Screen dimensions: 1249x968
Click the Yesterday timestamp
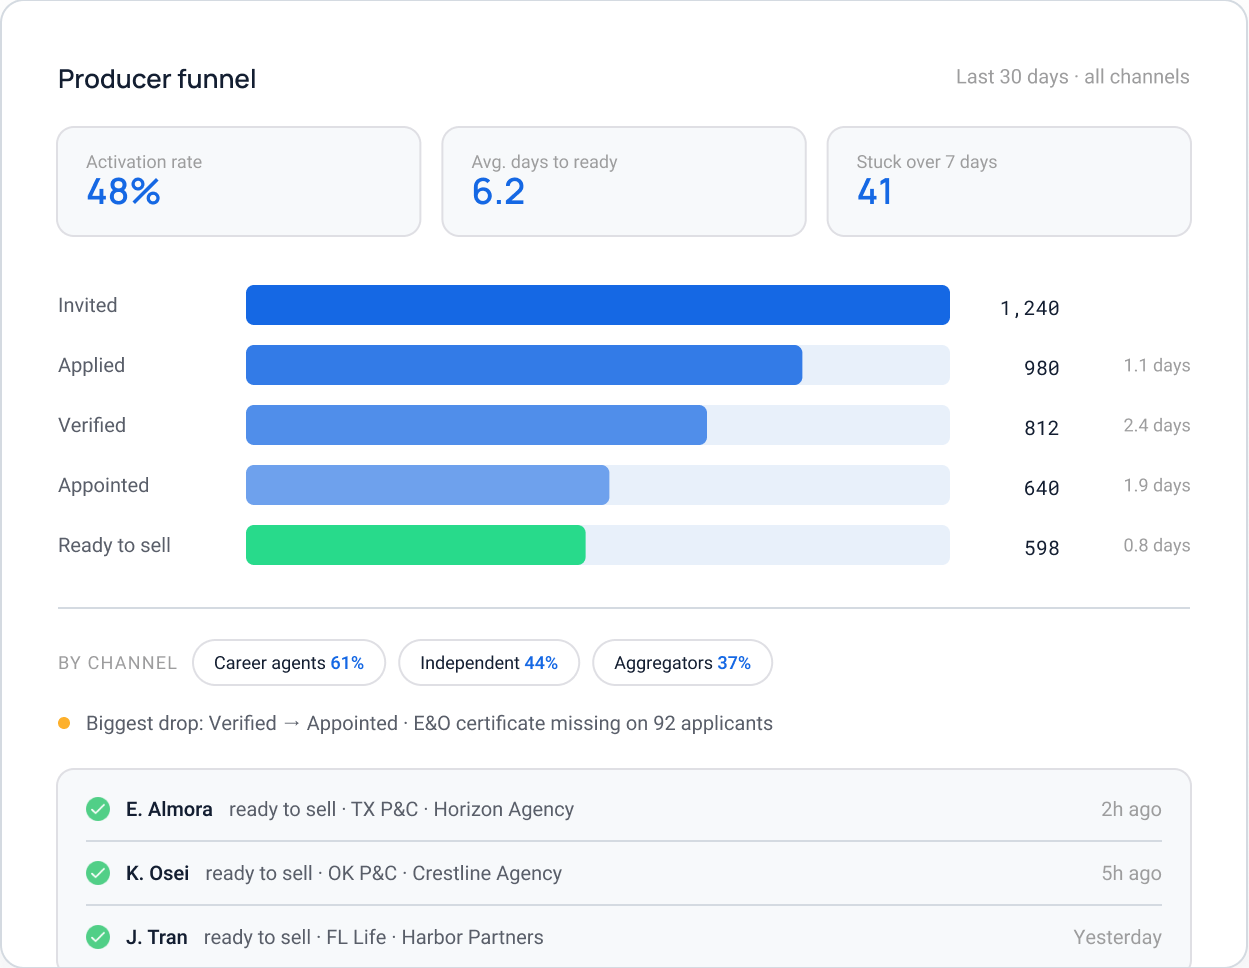pyautogui.click(x=1117, y=937)
